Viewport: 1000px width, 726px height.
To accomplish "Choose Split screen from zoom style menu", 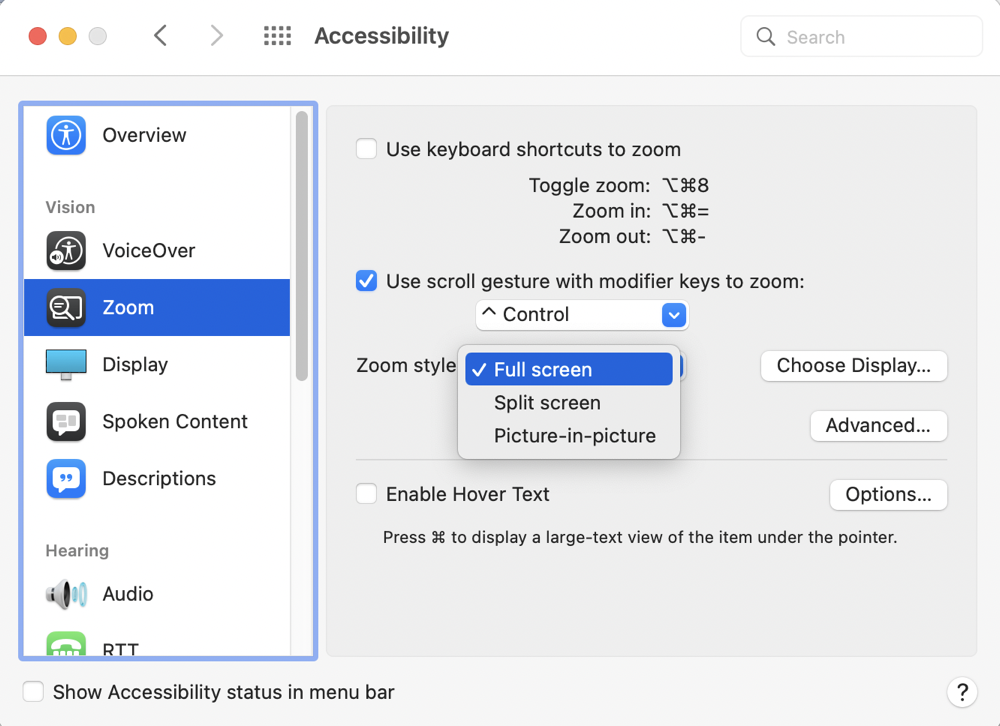I will click(547, 403).
